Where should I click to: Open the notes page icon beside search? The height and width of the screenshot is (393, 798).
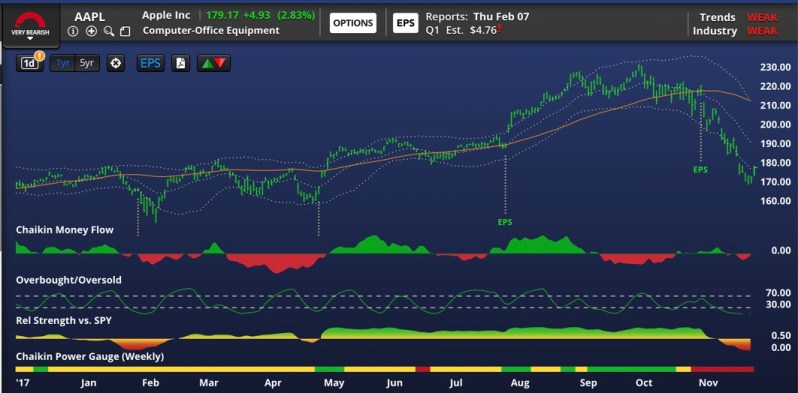pos(125,32)
